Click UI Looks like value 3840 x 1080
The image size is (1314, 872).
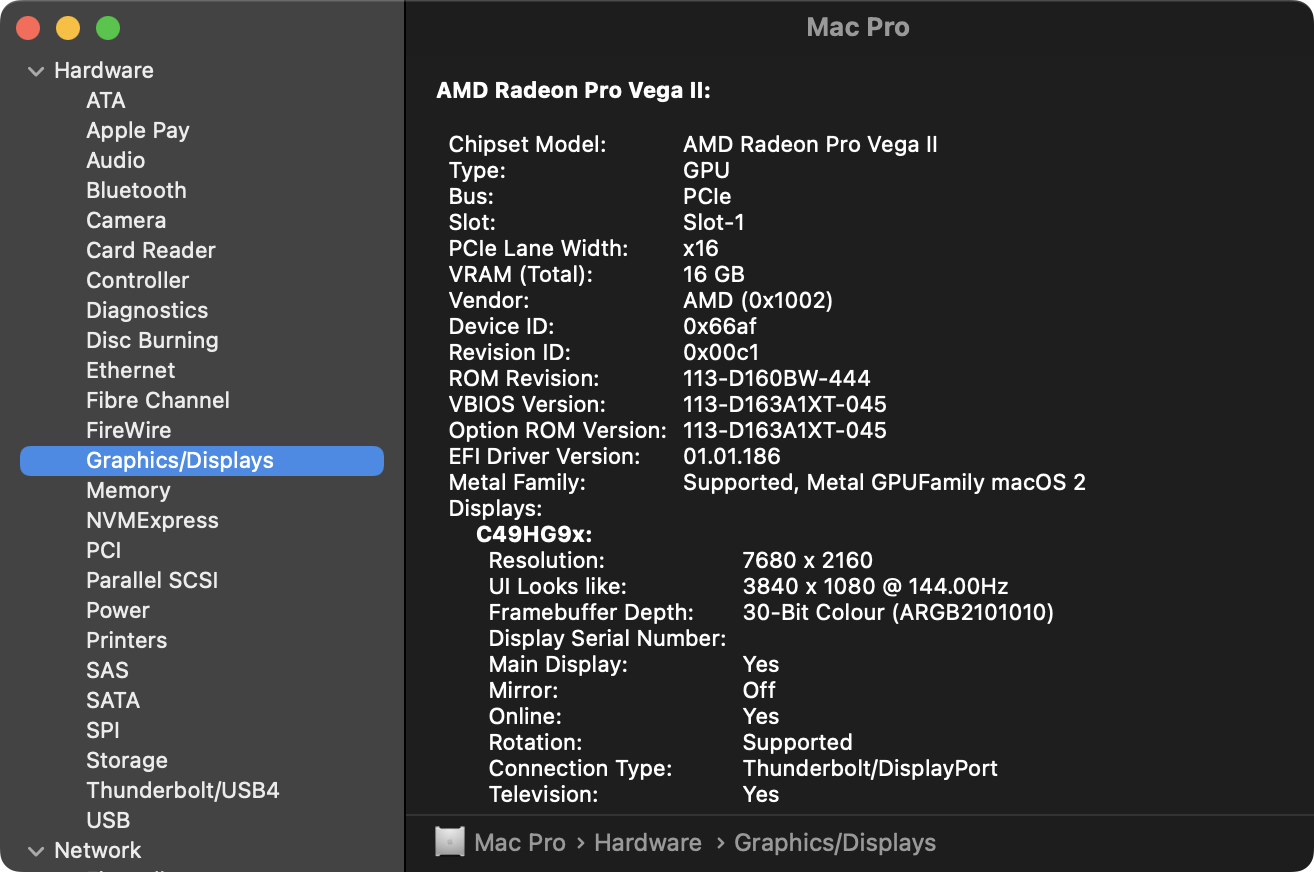tap(876, 586)
